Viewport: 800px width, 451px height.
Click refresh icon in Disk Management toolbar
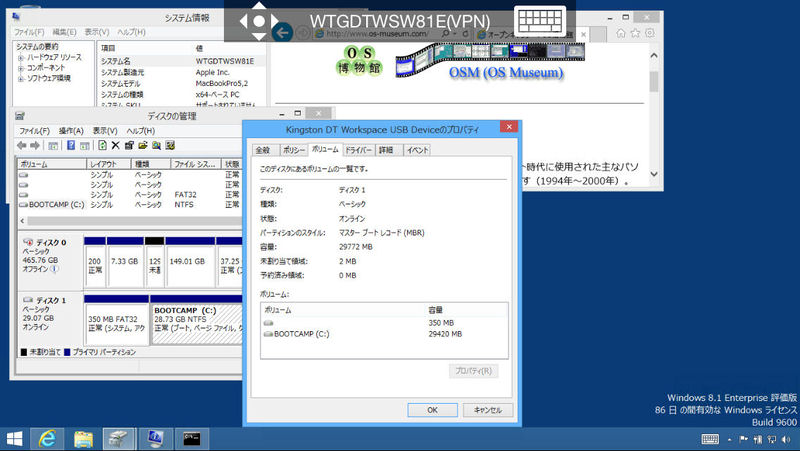[x=103, y=145]
